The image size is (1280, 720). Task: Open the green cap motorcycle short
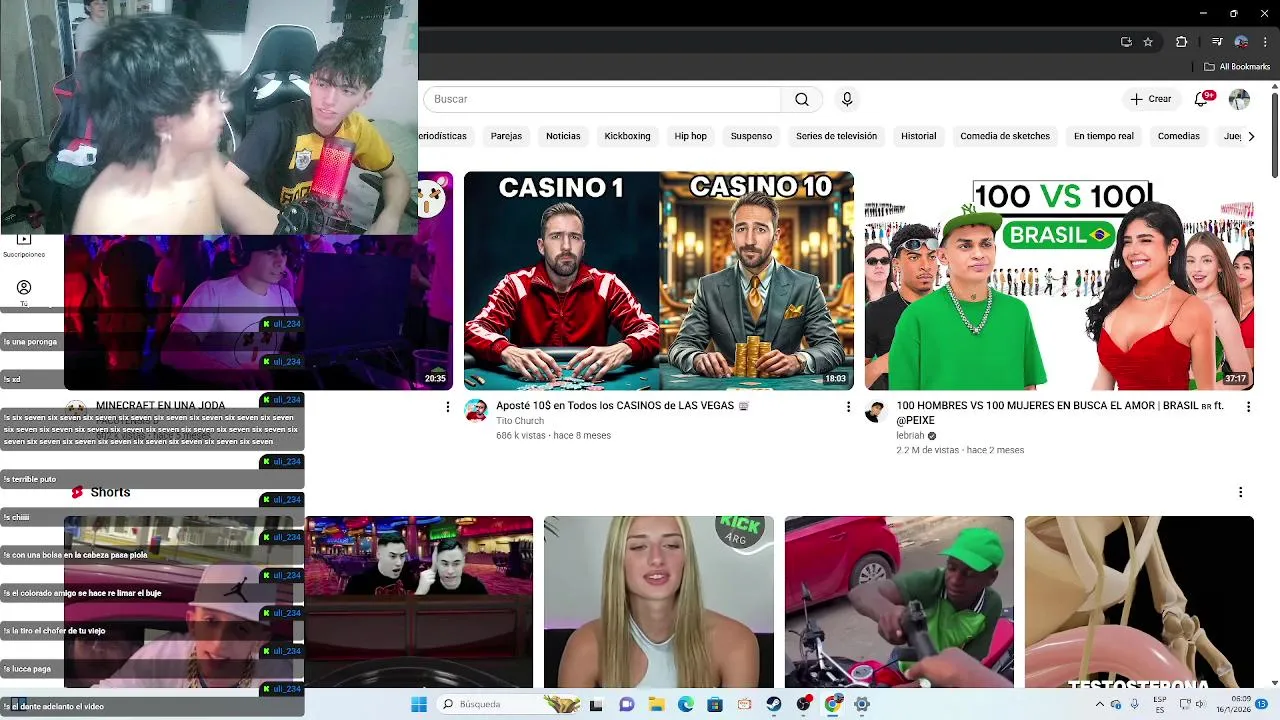[899, 602]
